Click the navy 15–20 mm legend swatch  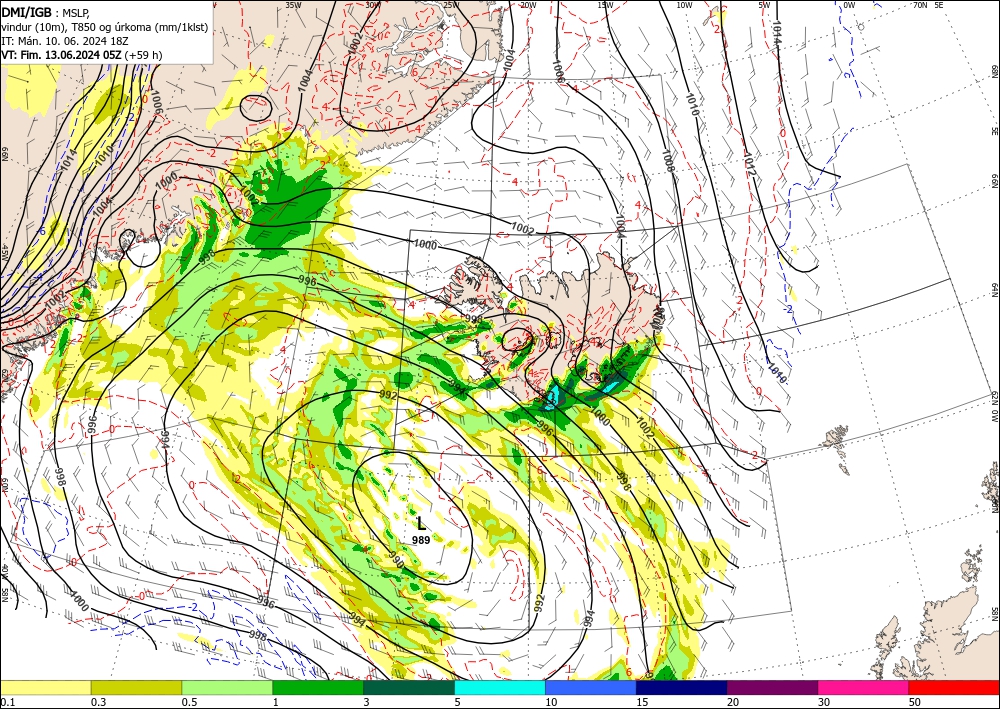[x=682, y=687]
